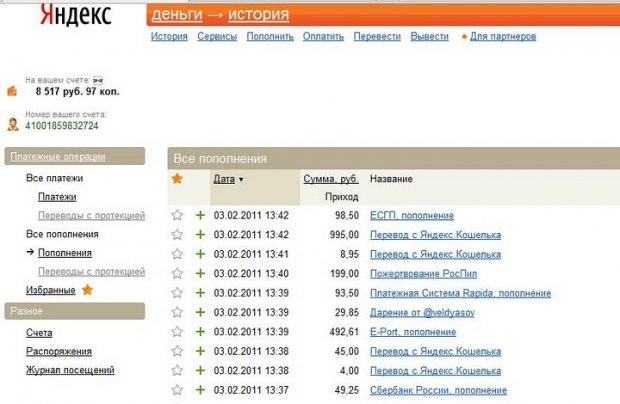Click green plus icon of 29,85 row

pyautogui.click(x=200, y=312)
